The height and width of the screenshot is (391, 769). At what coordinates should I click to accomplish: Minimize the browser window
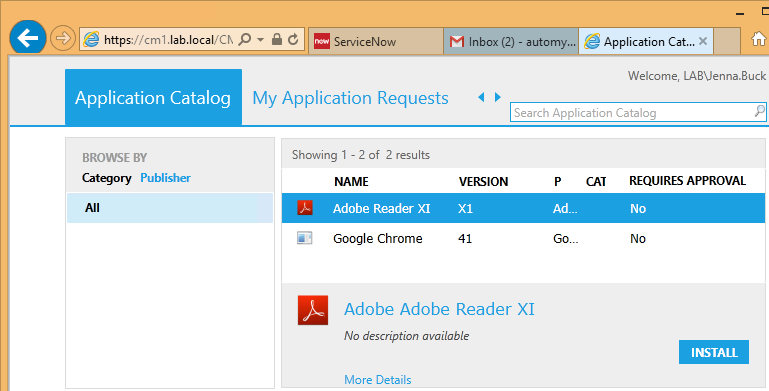coord(741,13)
